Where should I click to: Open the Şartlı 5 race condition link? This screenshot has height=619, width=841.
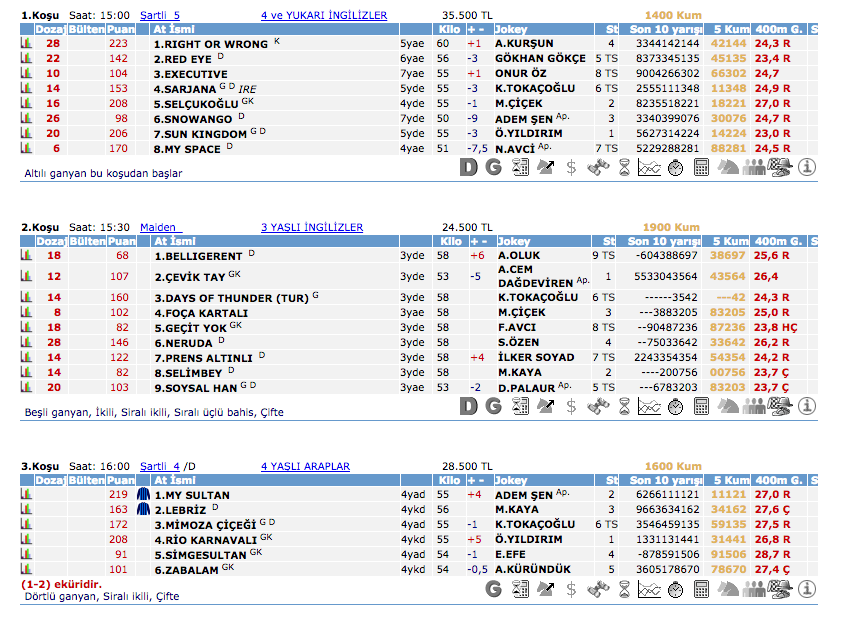(x=160, y=16)
